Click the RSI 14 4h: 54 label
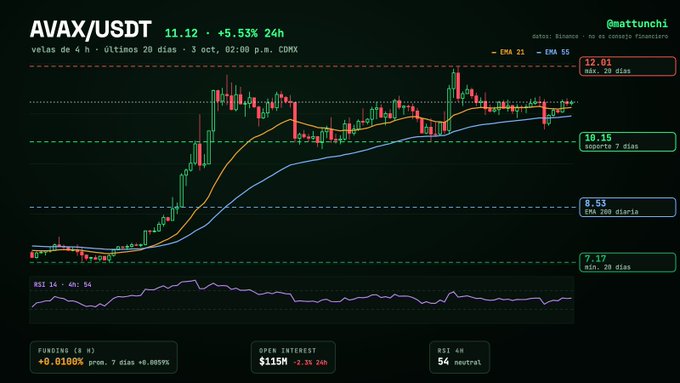 (x=62, y=285)
